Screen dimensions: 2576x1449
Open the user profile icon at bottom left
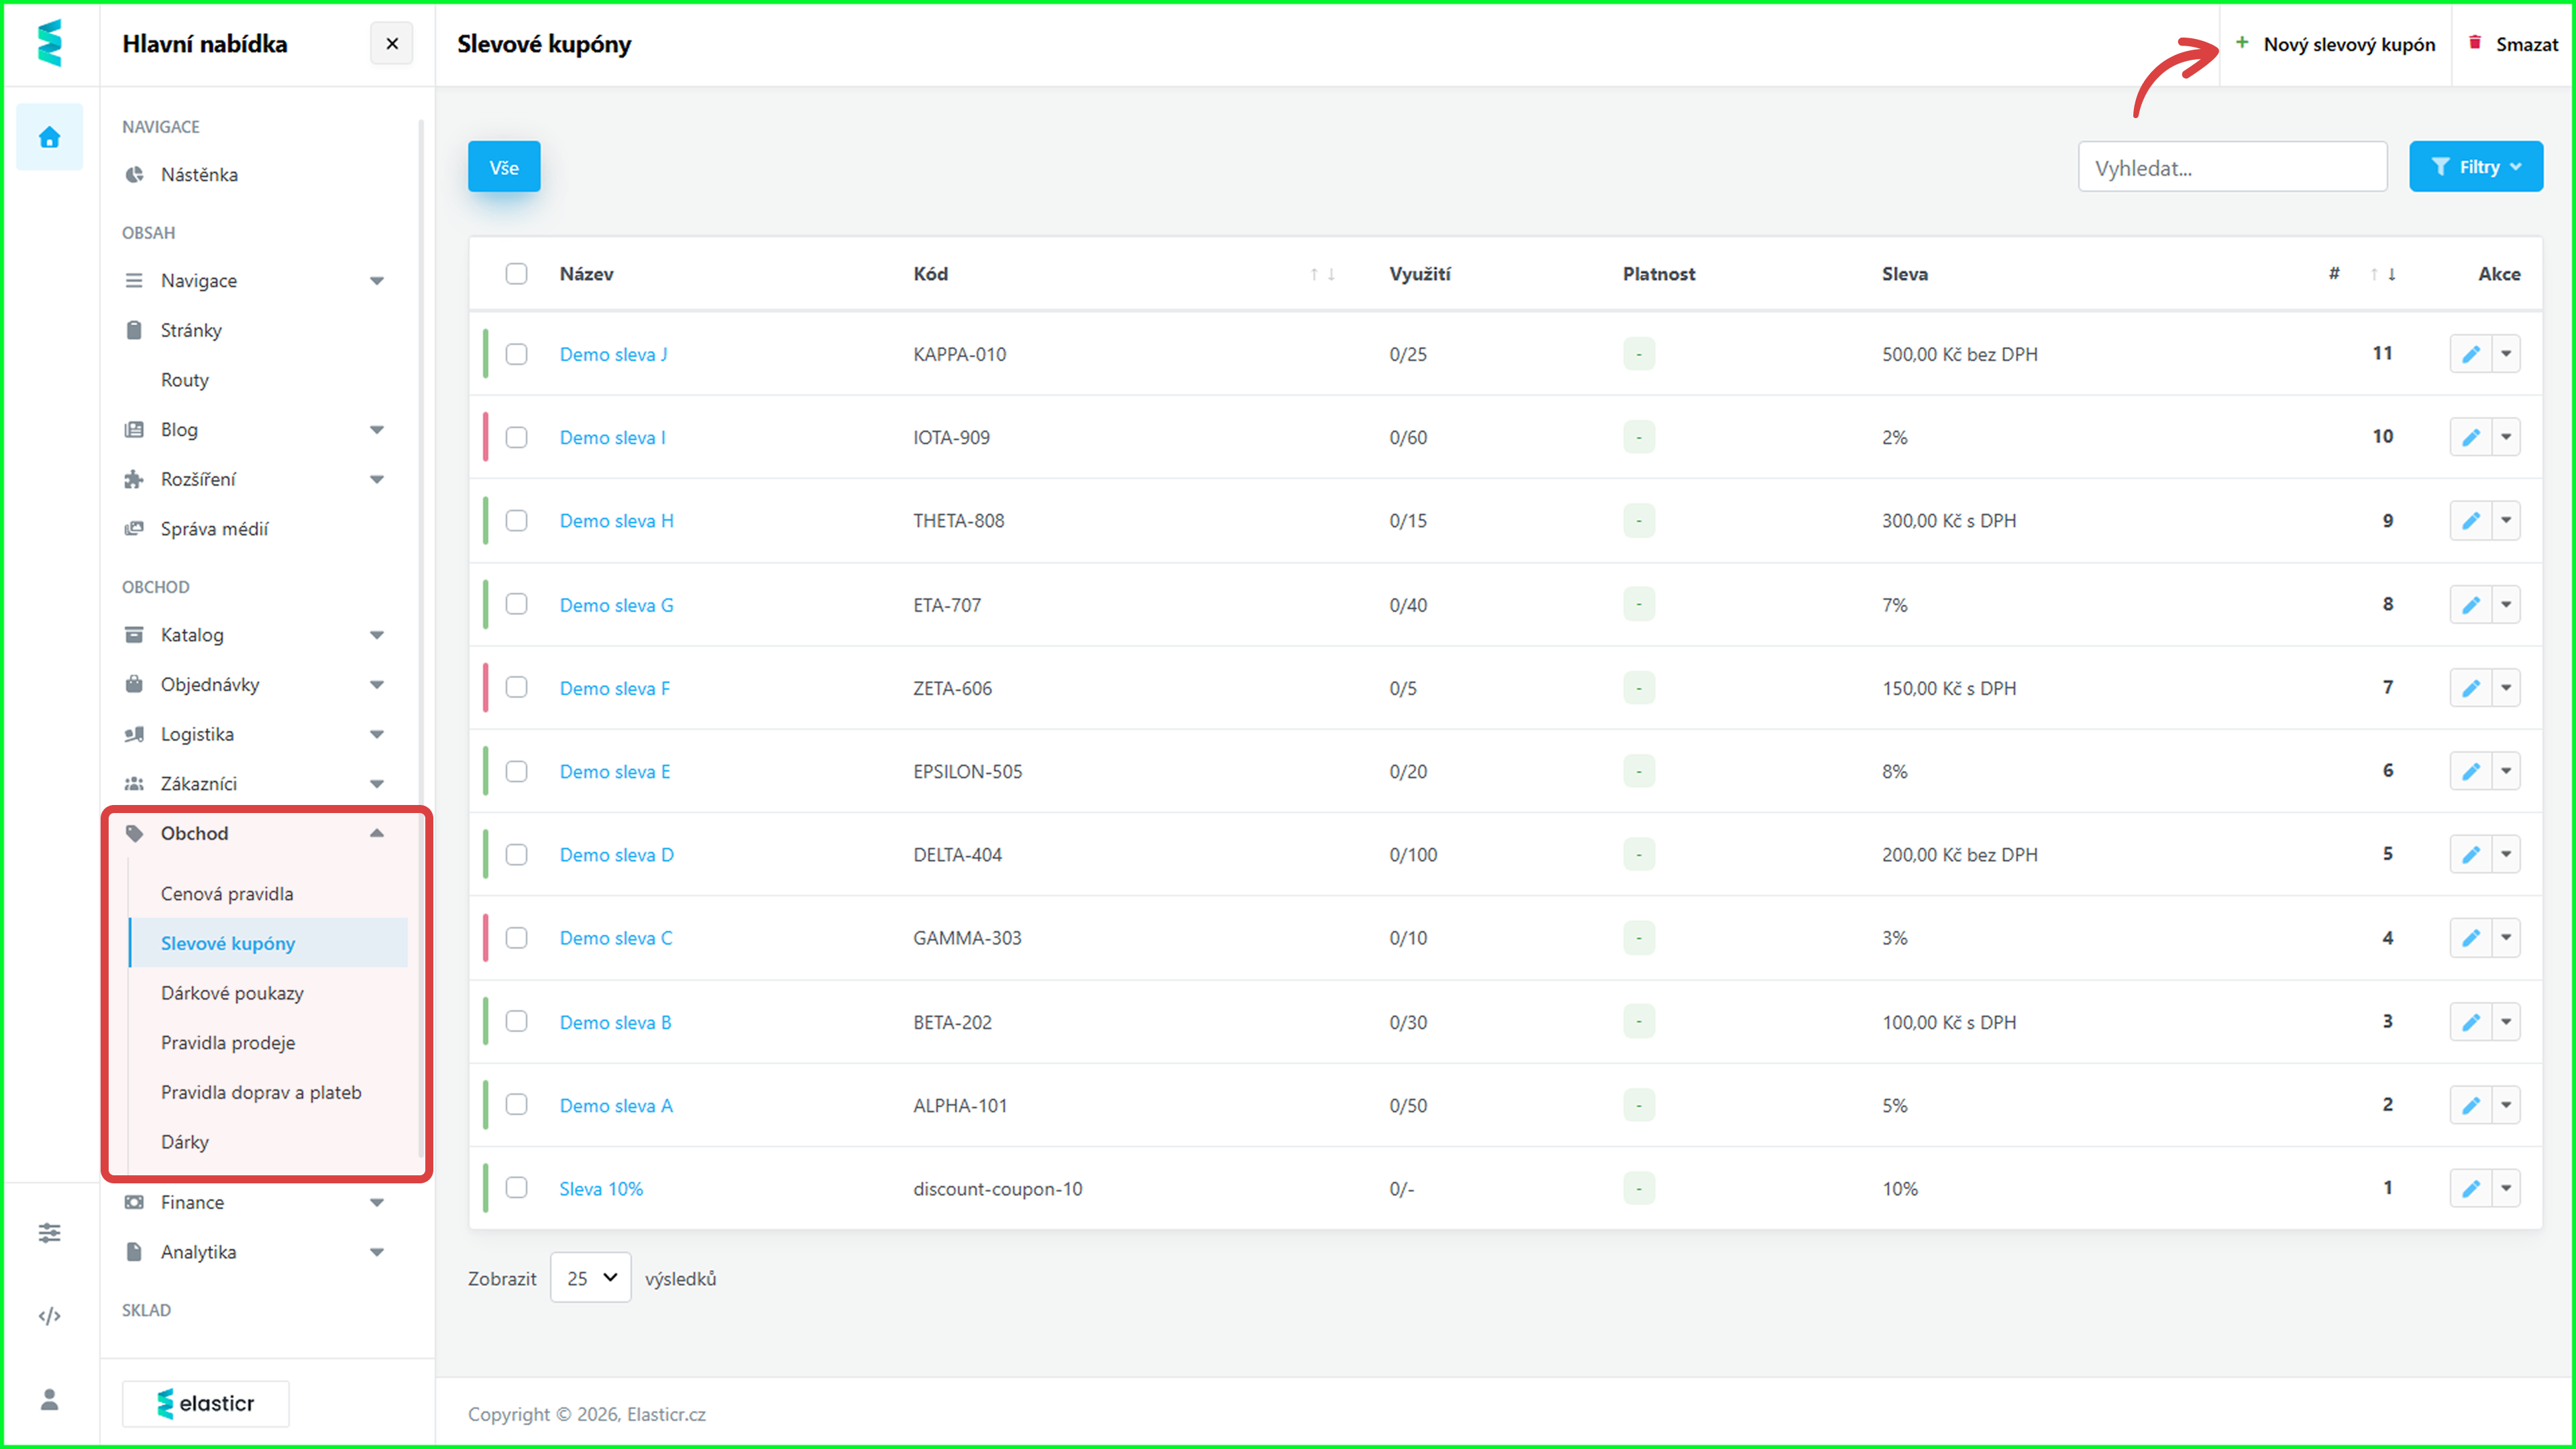pos(49,1399)
